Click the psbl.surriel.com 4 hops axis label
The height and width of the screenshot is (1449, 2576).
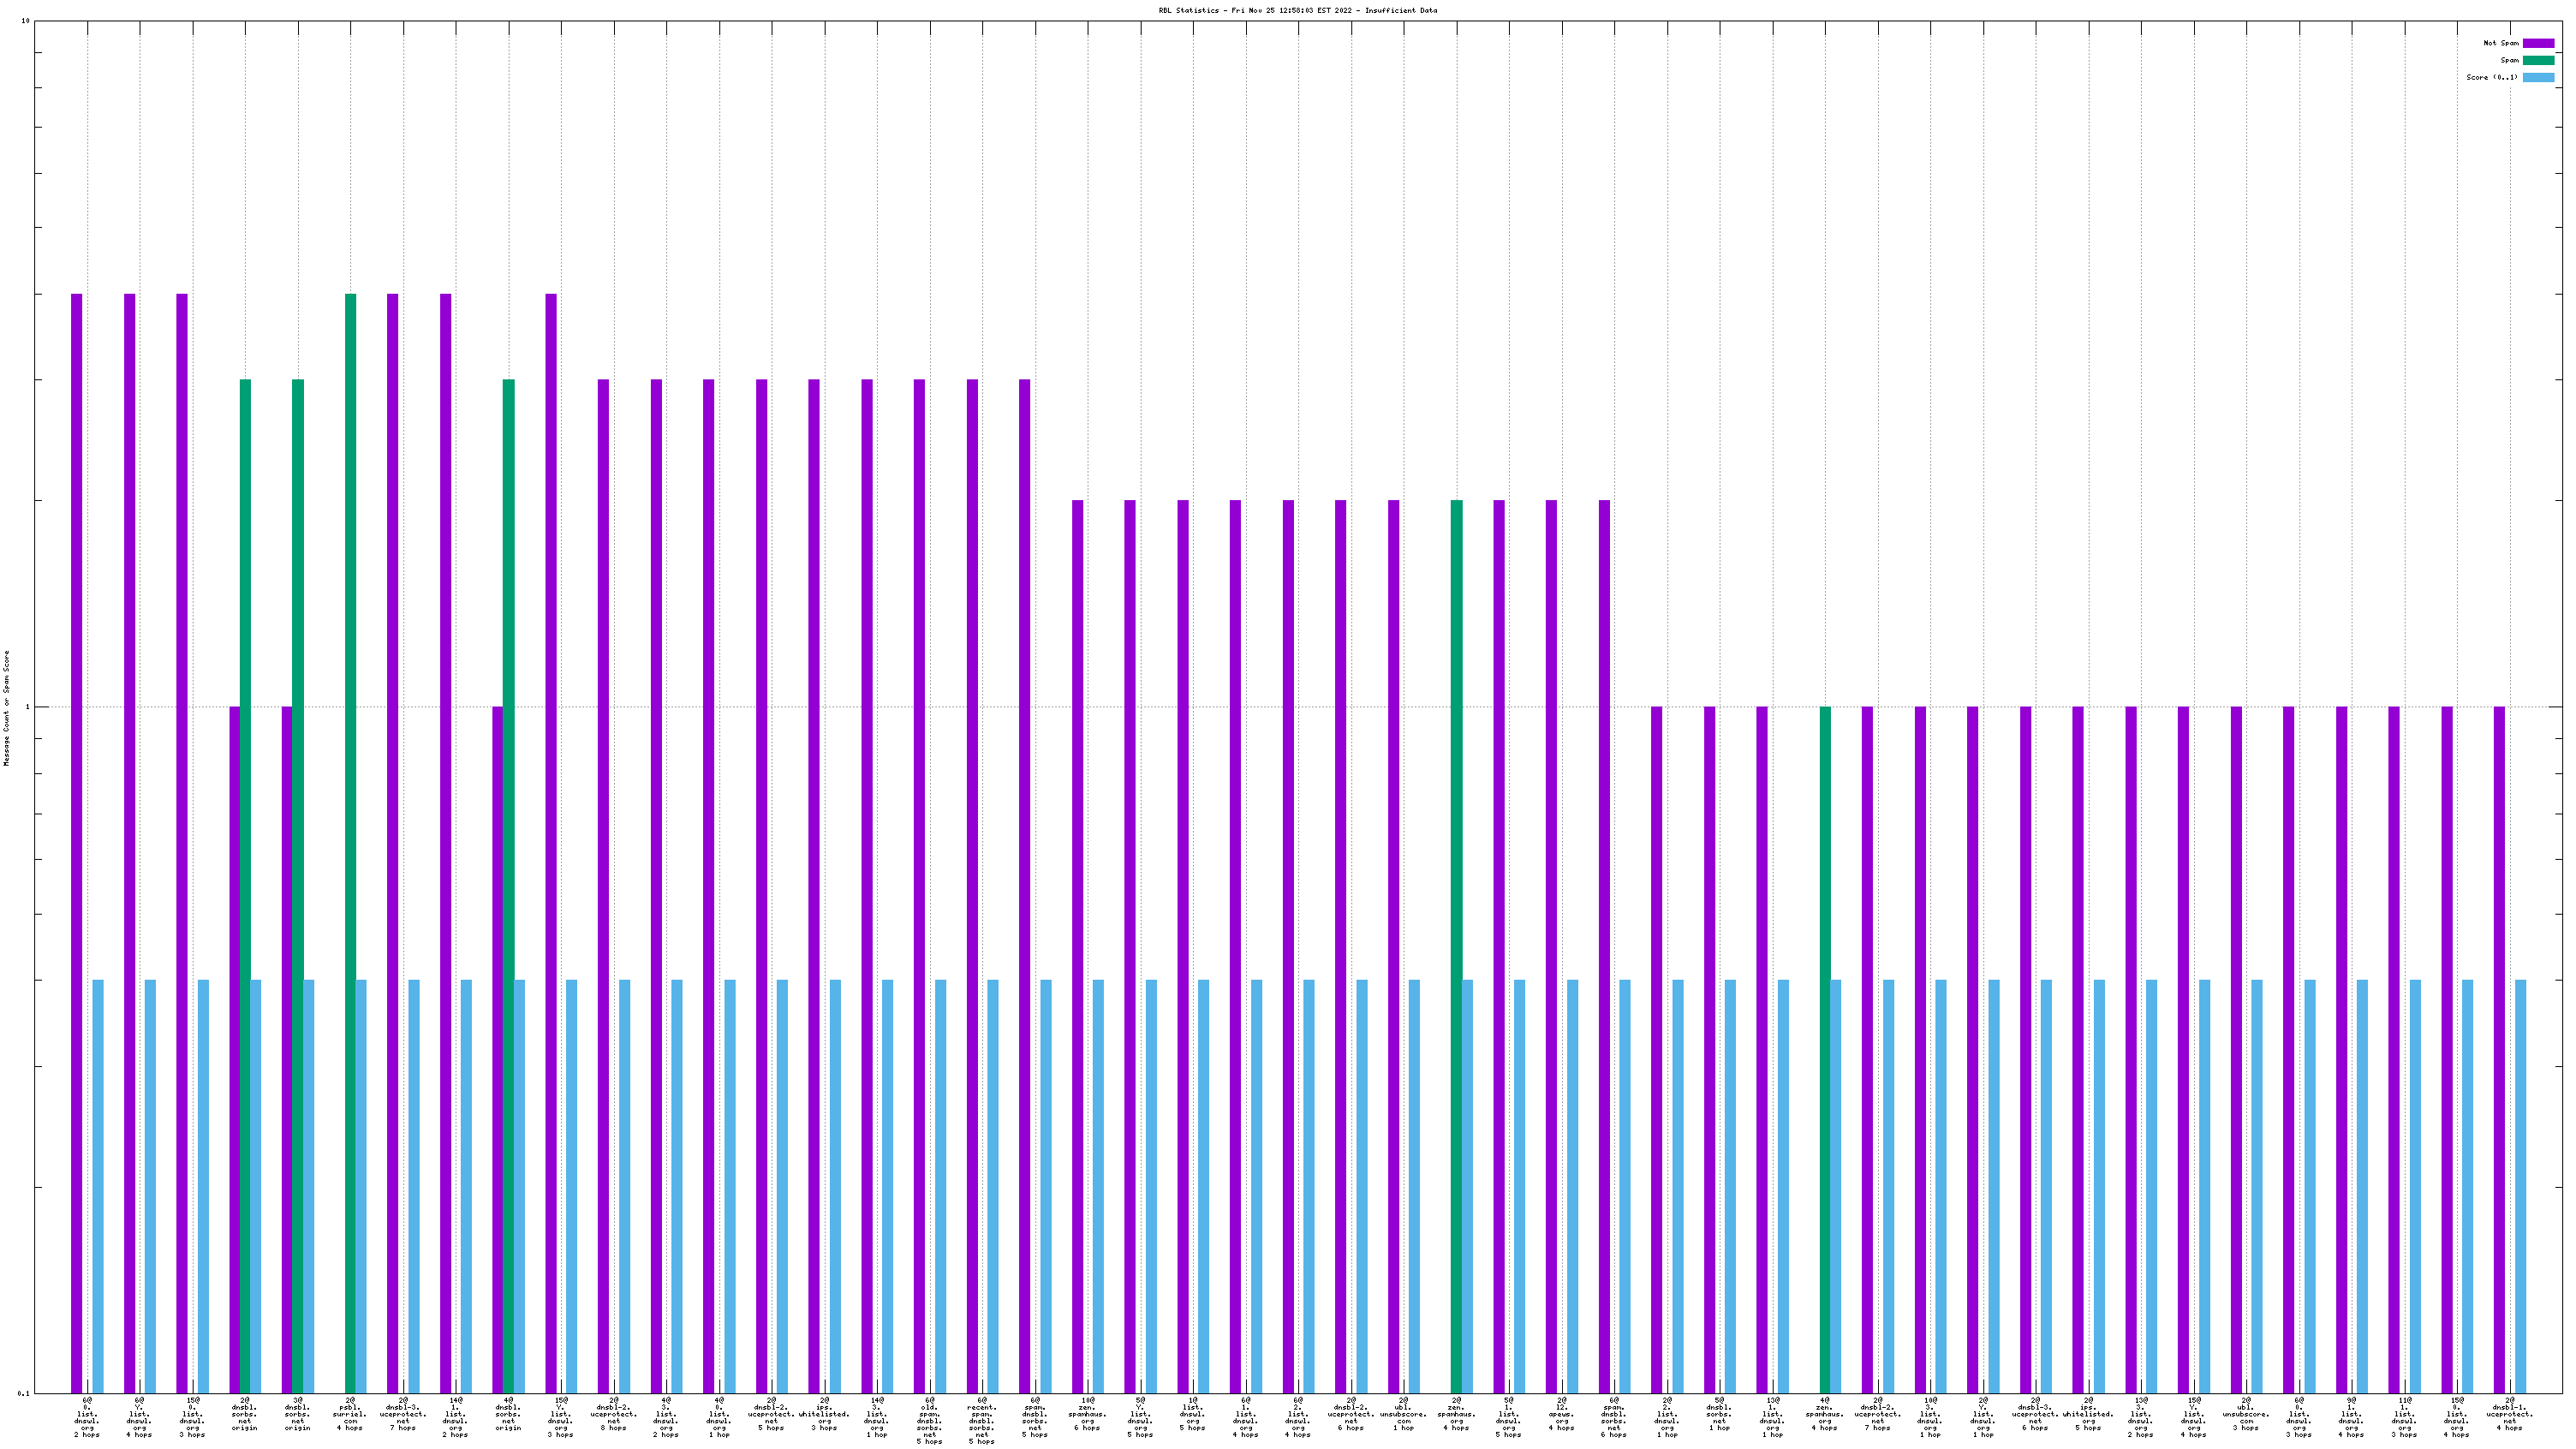tap(350, 1414)
